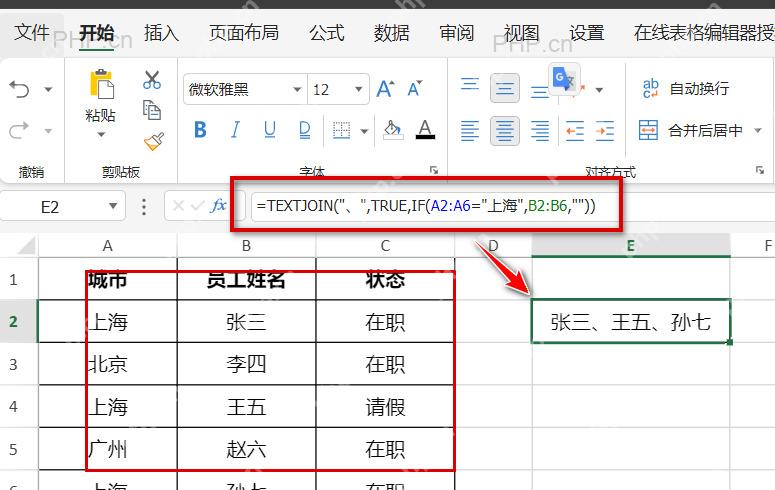Open the font size 12 dropdown
The width and height of the screenshot is (775, 490).
point(358,89)
